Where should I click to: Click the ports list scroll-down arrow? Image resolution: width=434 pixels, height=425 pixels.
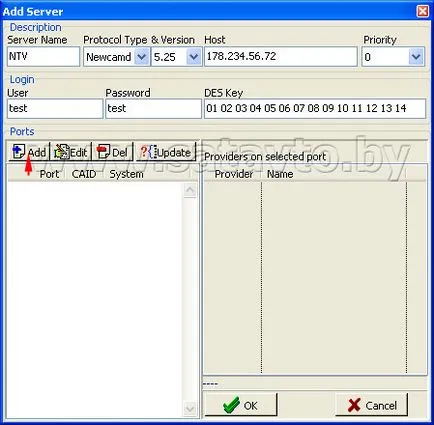(190, 408)
